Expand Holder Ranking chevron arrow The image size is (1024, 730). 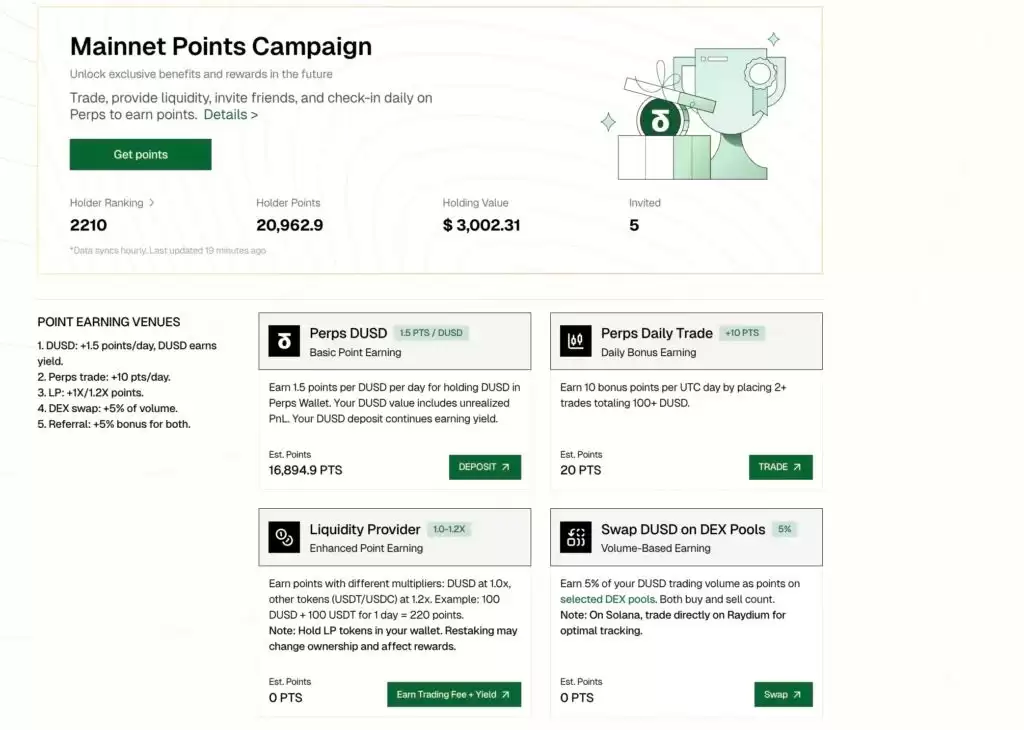point(152,203)
